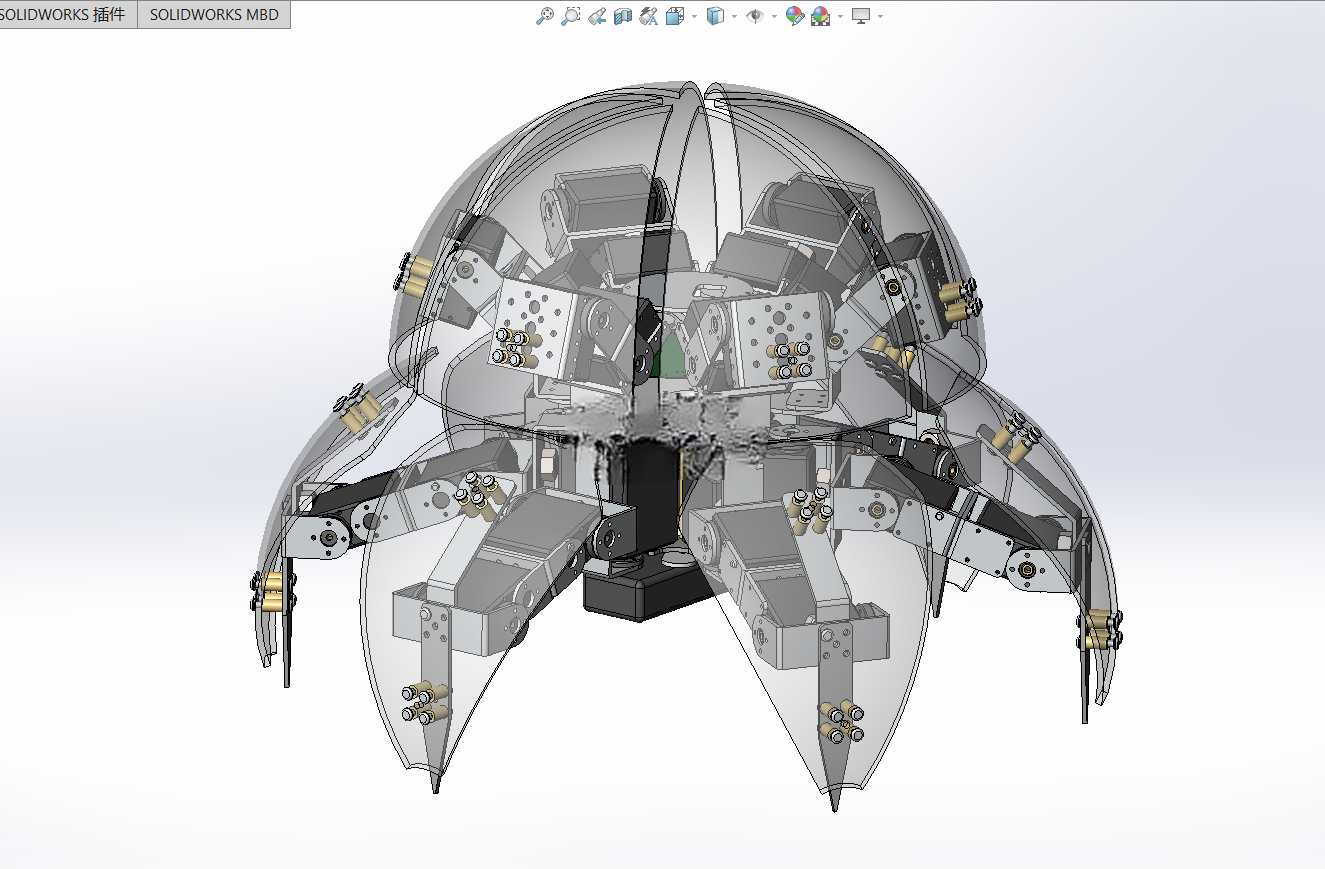Toggle the Section View tool
The width and height of the screenshot is (1325, 869).
623,16
